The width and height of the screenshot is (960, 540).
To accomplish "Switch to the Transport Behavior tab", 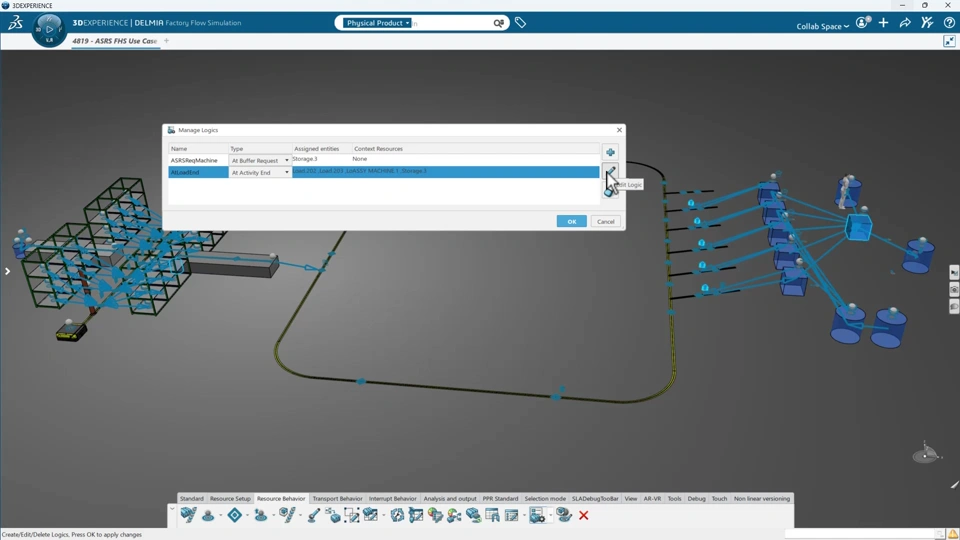I will pyautogui.click(x=337, y=499).
